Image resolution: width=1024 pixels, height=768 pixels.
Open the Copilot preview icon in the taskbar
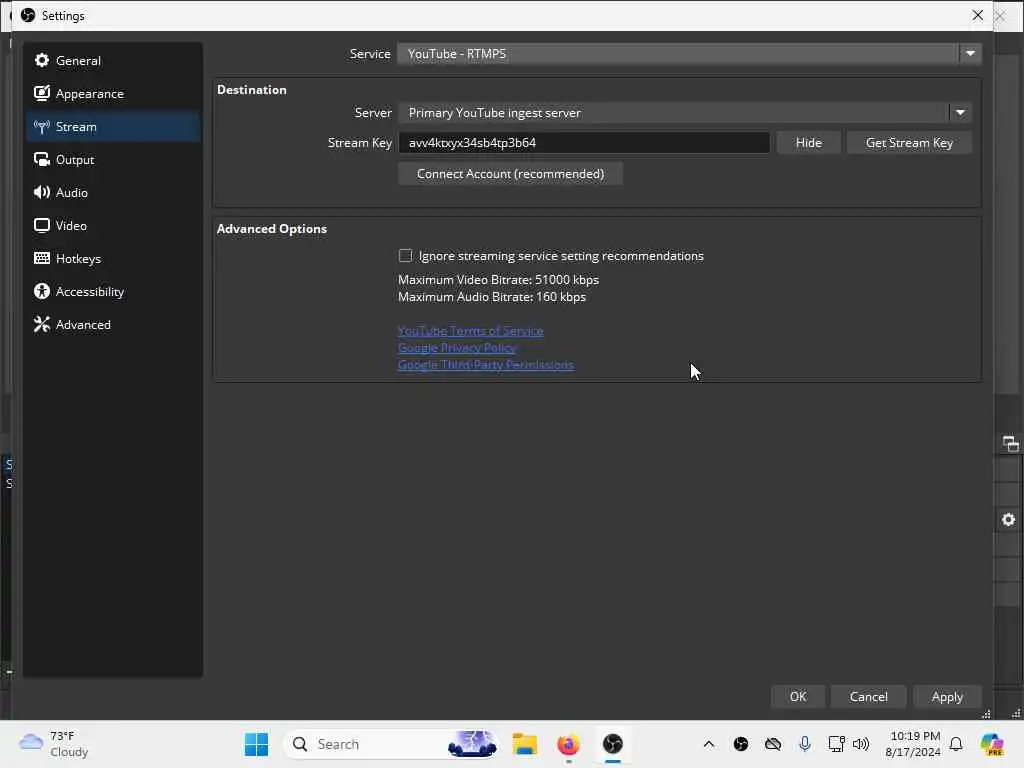(x=991, y=744)
